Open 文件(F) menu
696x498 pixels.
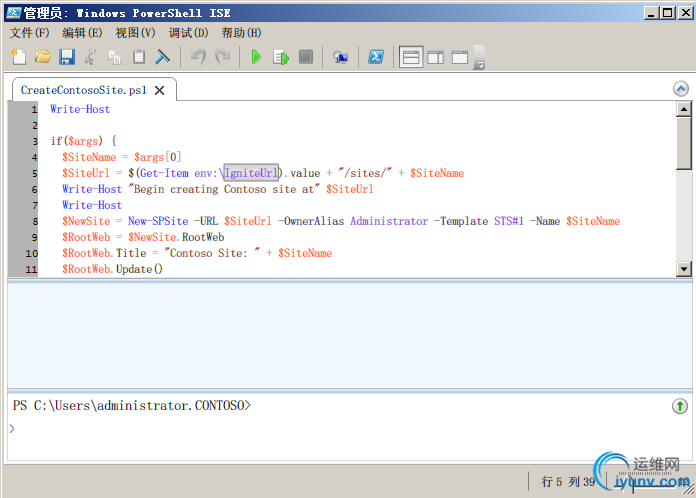click(x=29, y=33)
